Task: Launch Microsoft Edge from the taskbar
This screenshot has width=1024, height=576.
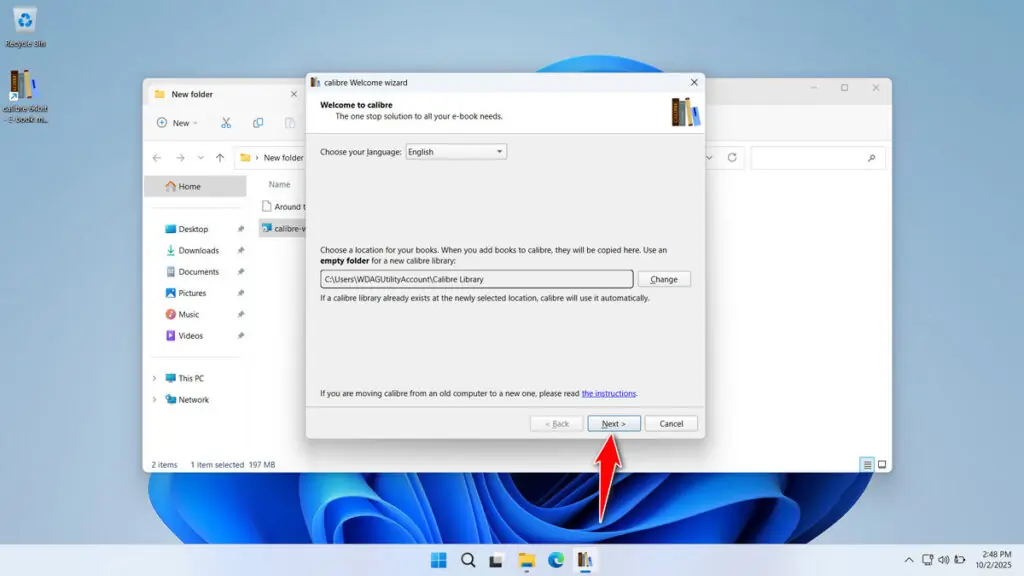Action: coord(555,560)
